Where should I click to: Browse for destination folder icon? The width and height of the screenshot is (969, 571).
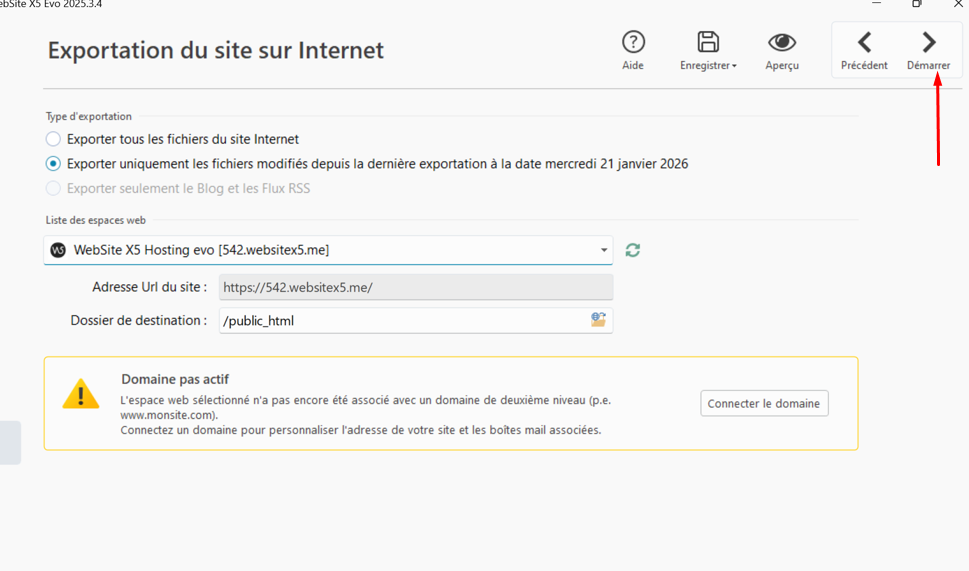point(598,320)
